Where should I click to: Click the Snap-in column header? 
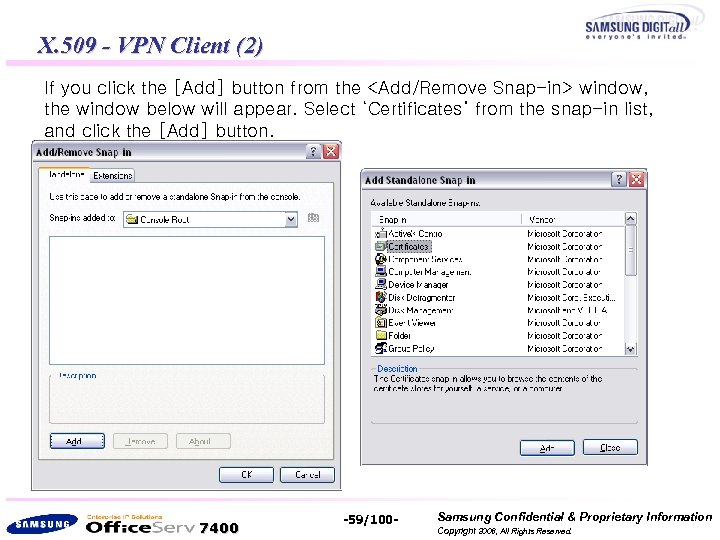446,219
